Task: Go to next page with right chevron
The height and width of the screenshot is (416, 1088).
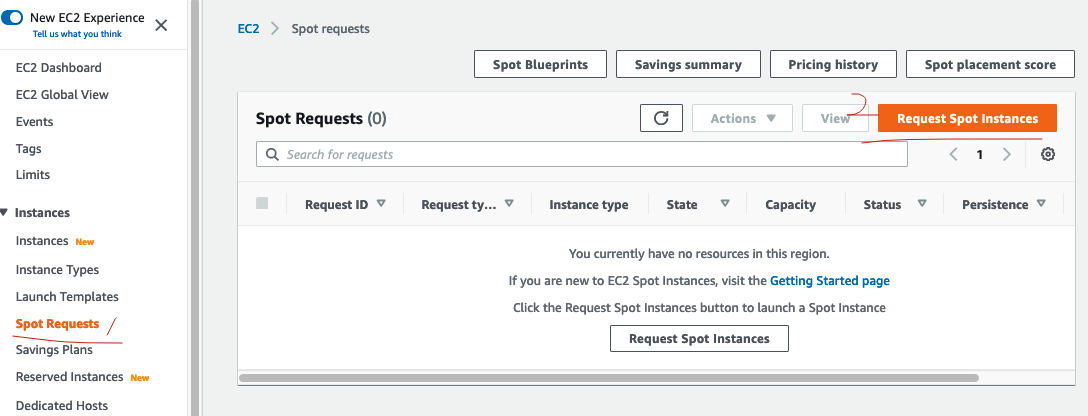Action: coord(1006,155)
